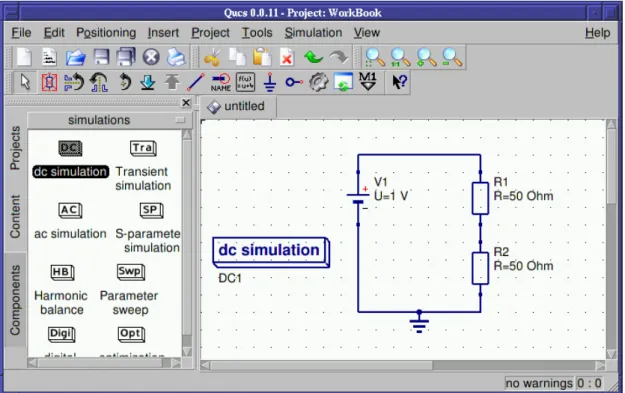625x393 pixels.
Task: Select the ac simulation component
Action: click(70, 221)
